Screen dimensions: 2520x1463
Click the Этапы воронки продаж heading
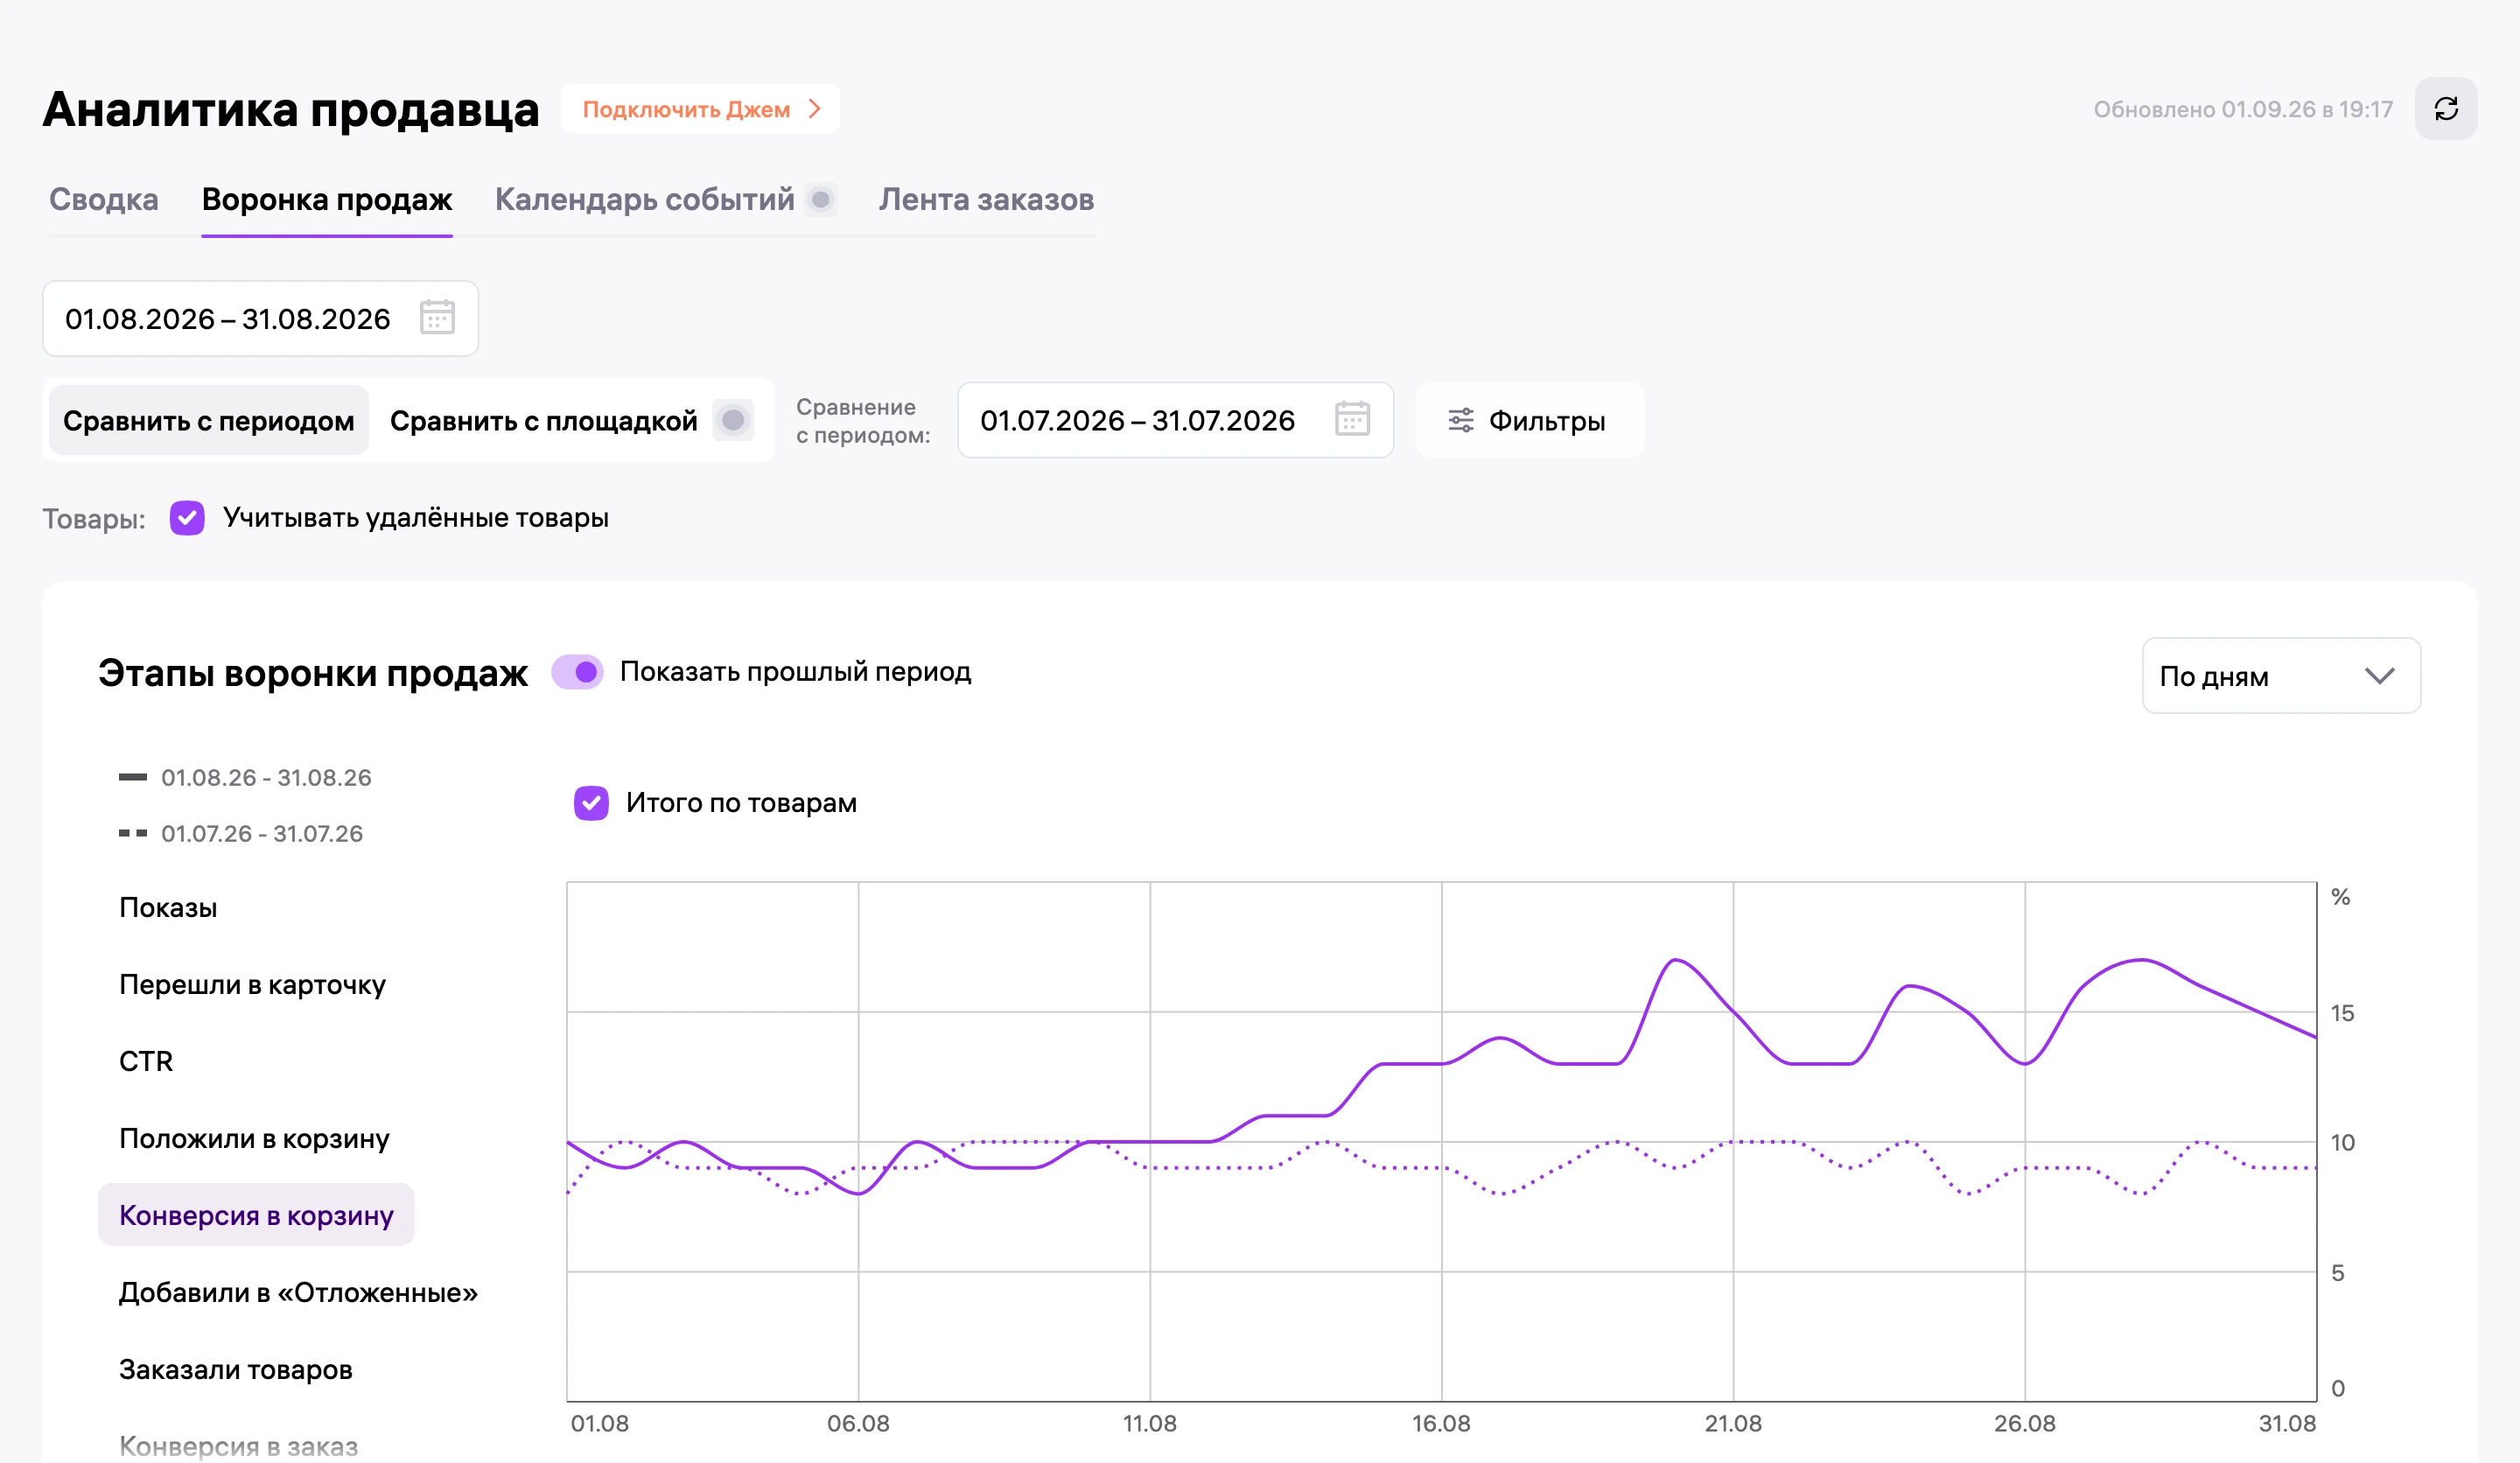(x=312, y=673)
